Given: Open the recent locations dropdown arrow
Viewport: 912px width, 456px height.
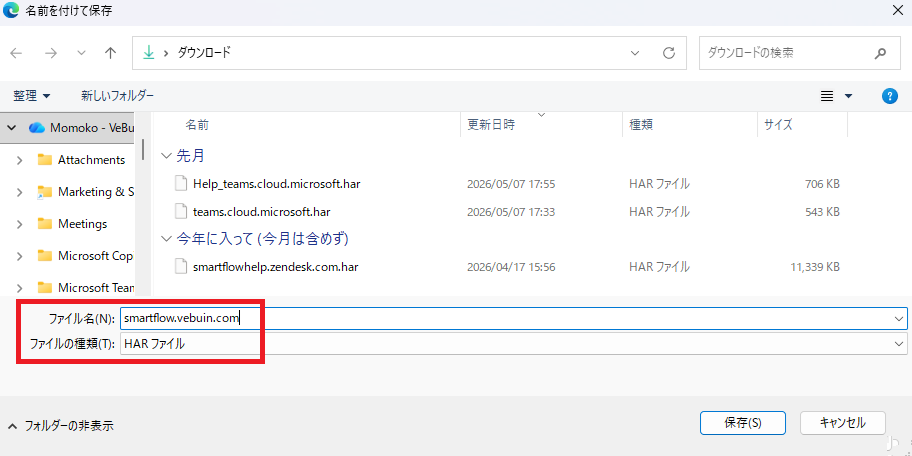Looking at the screenshot, I should click(81, 53).
